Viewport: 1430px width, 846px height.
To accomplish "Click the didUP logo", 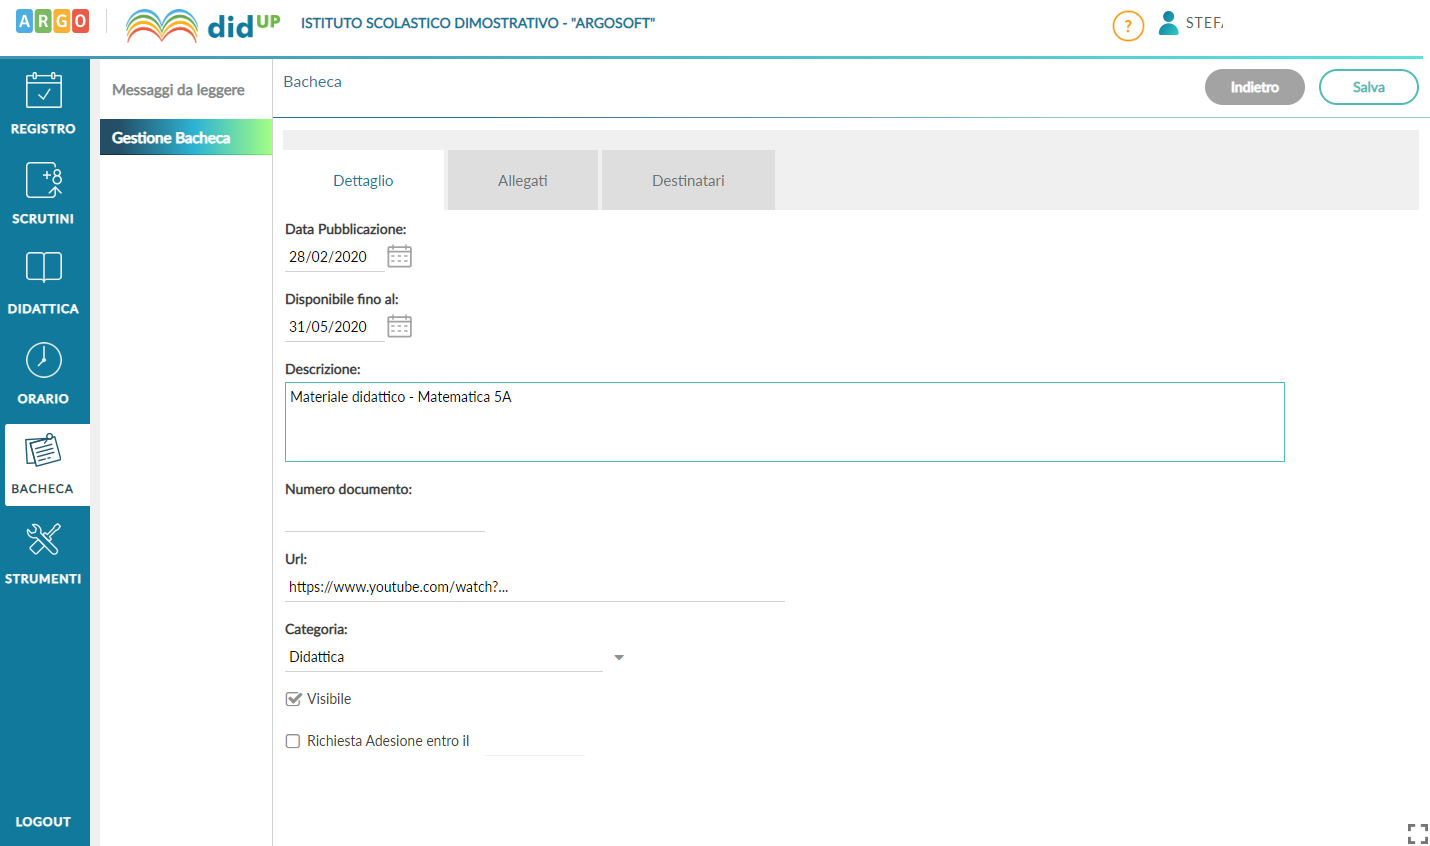I will 203,25.
